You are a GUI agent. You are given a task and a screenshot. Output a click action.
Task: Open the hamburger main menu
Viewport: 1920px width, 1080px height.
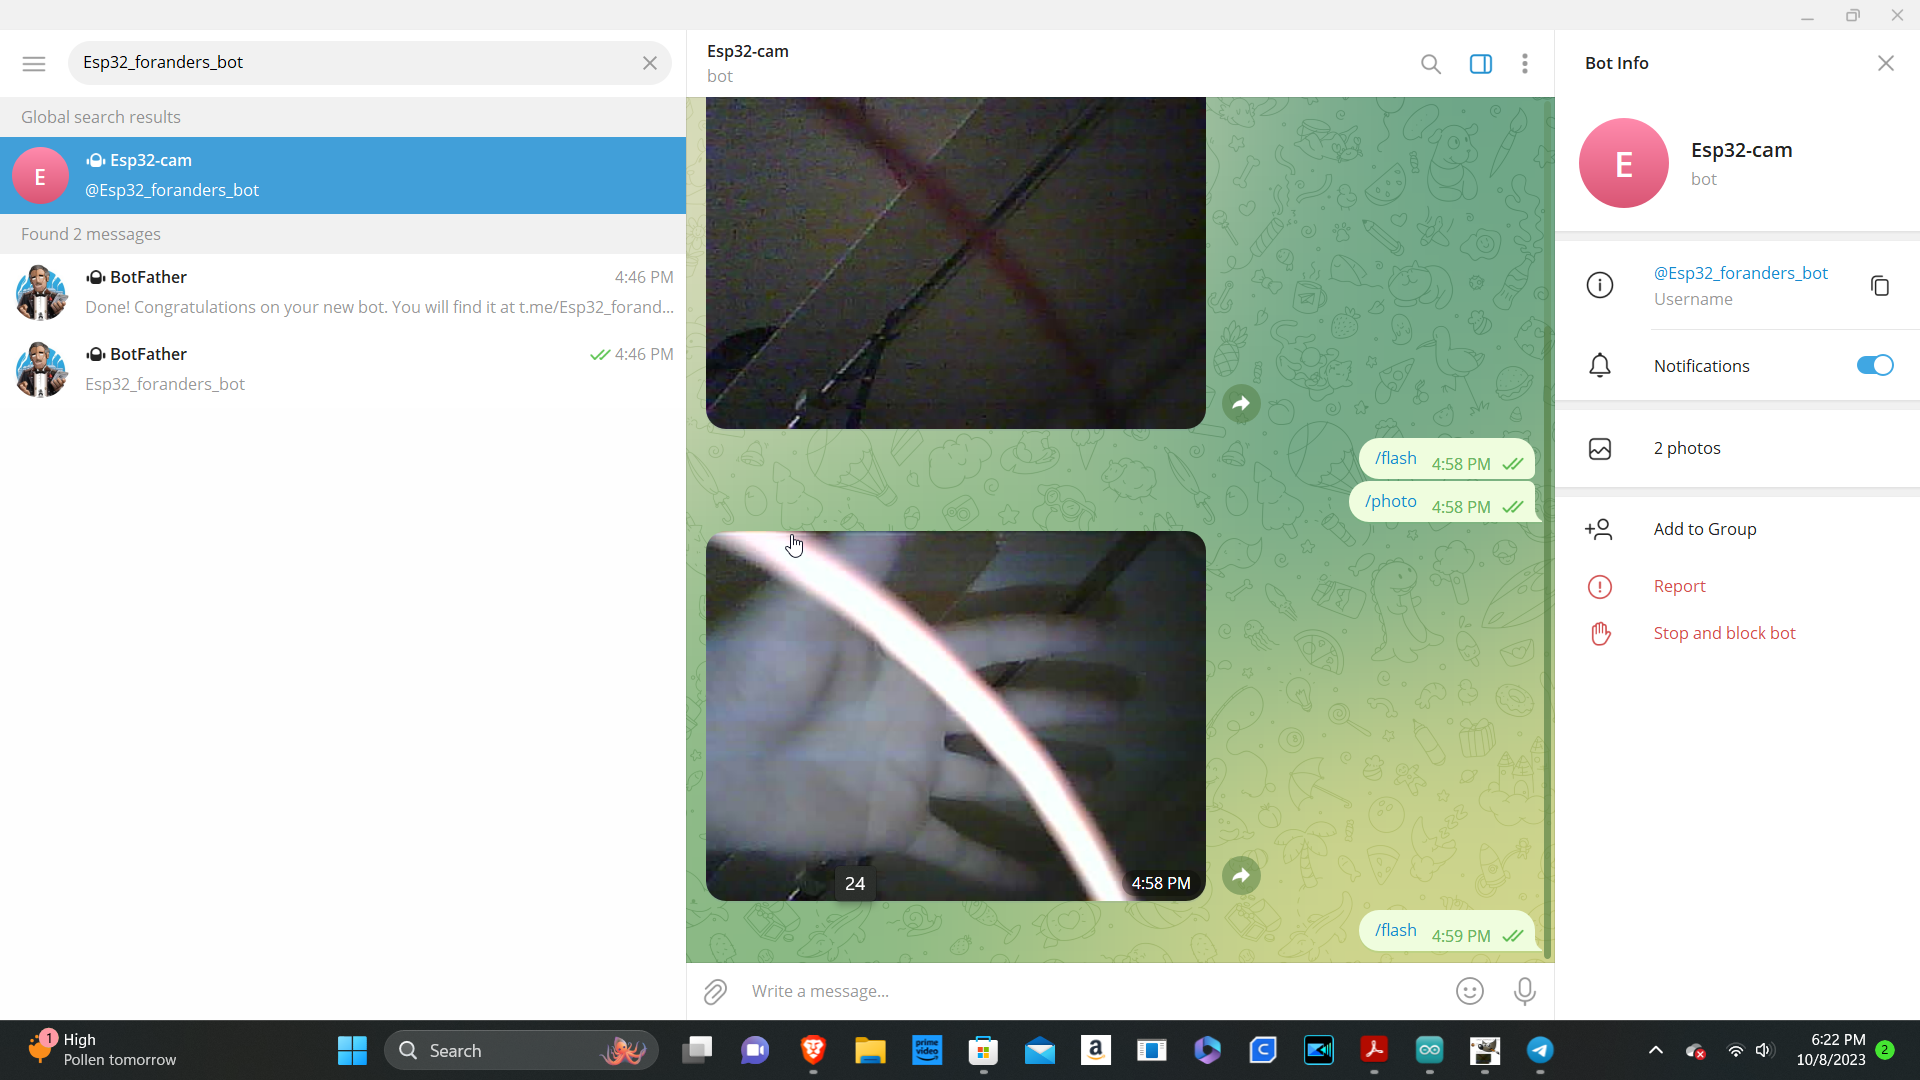click(x=34, y=63)
